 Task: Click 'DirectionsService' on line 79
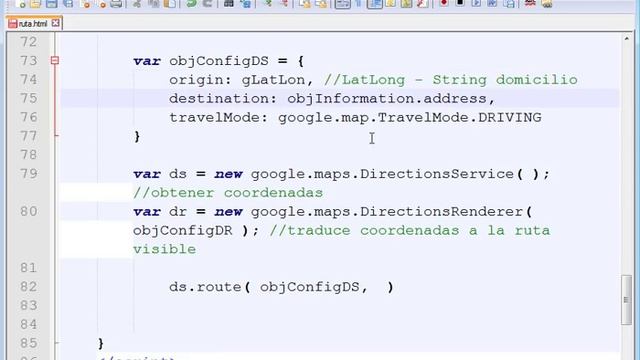pyautogui.click(x=437, y=174)
